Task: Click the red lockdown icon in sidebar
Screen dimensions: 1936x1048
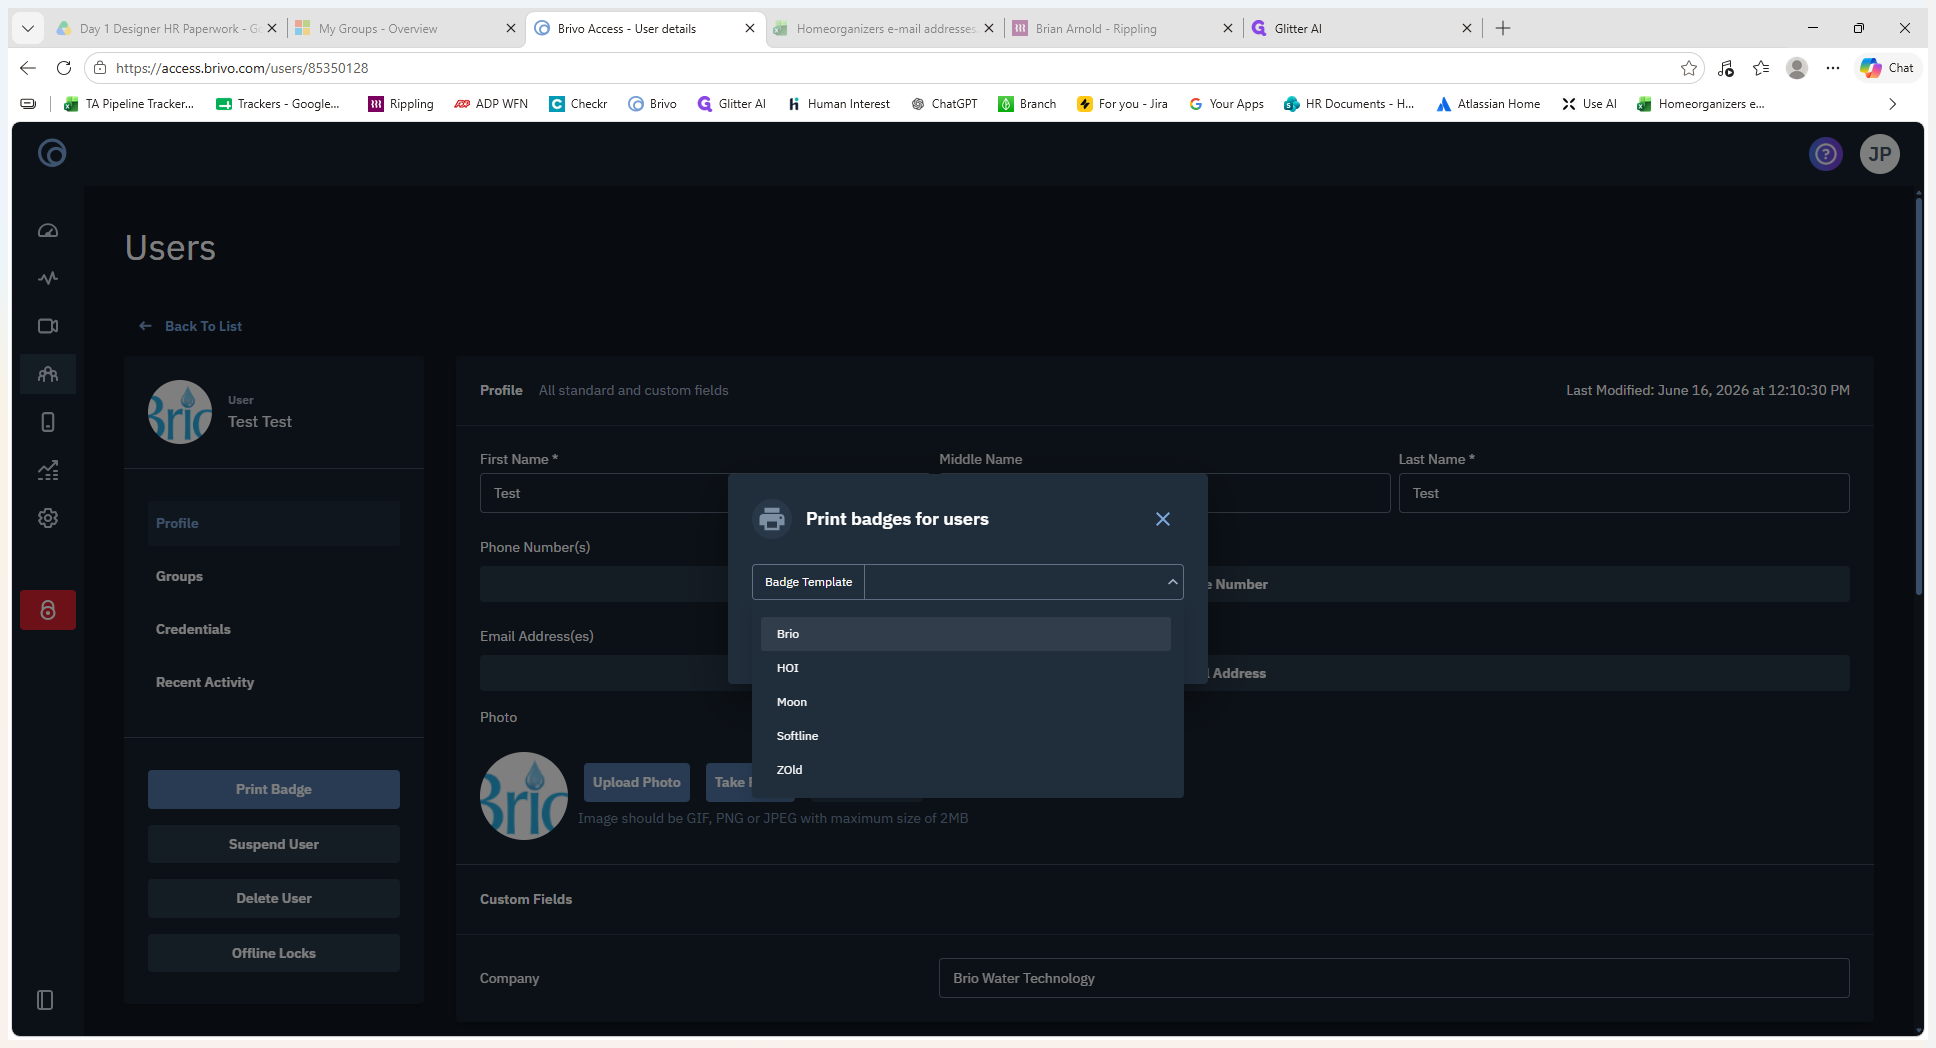Action: tap(48, 610)
